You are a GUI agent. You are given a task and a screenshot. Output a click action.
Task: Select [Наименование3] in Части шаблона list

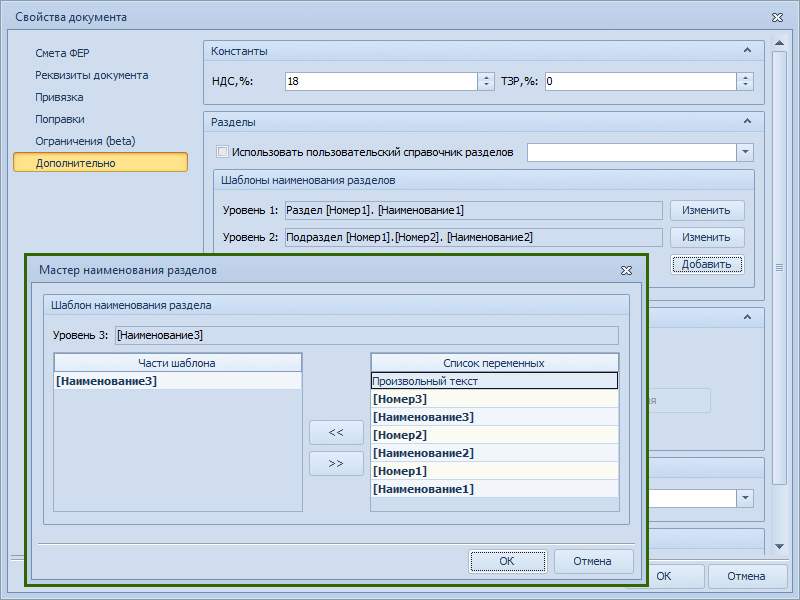[178, 381]
